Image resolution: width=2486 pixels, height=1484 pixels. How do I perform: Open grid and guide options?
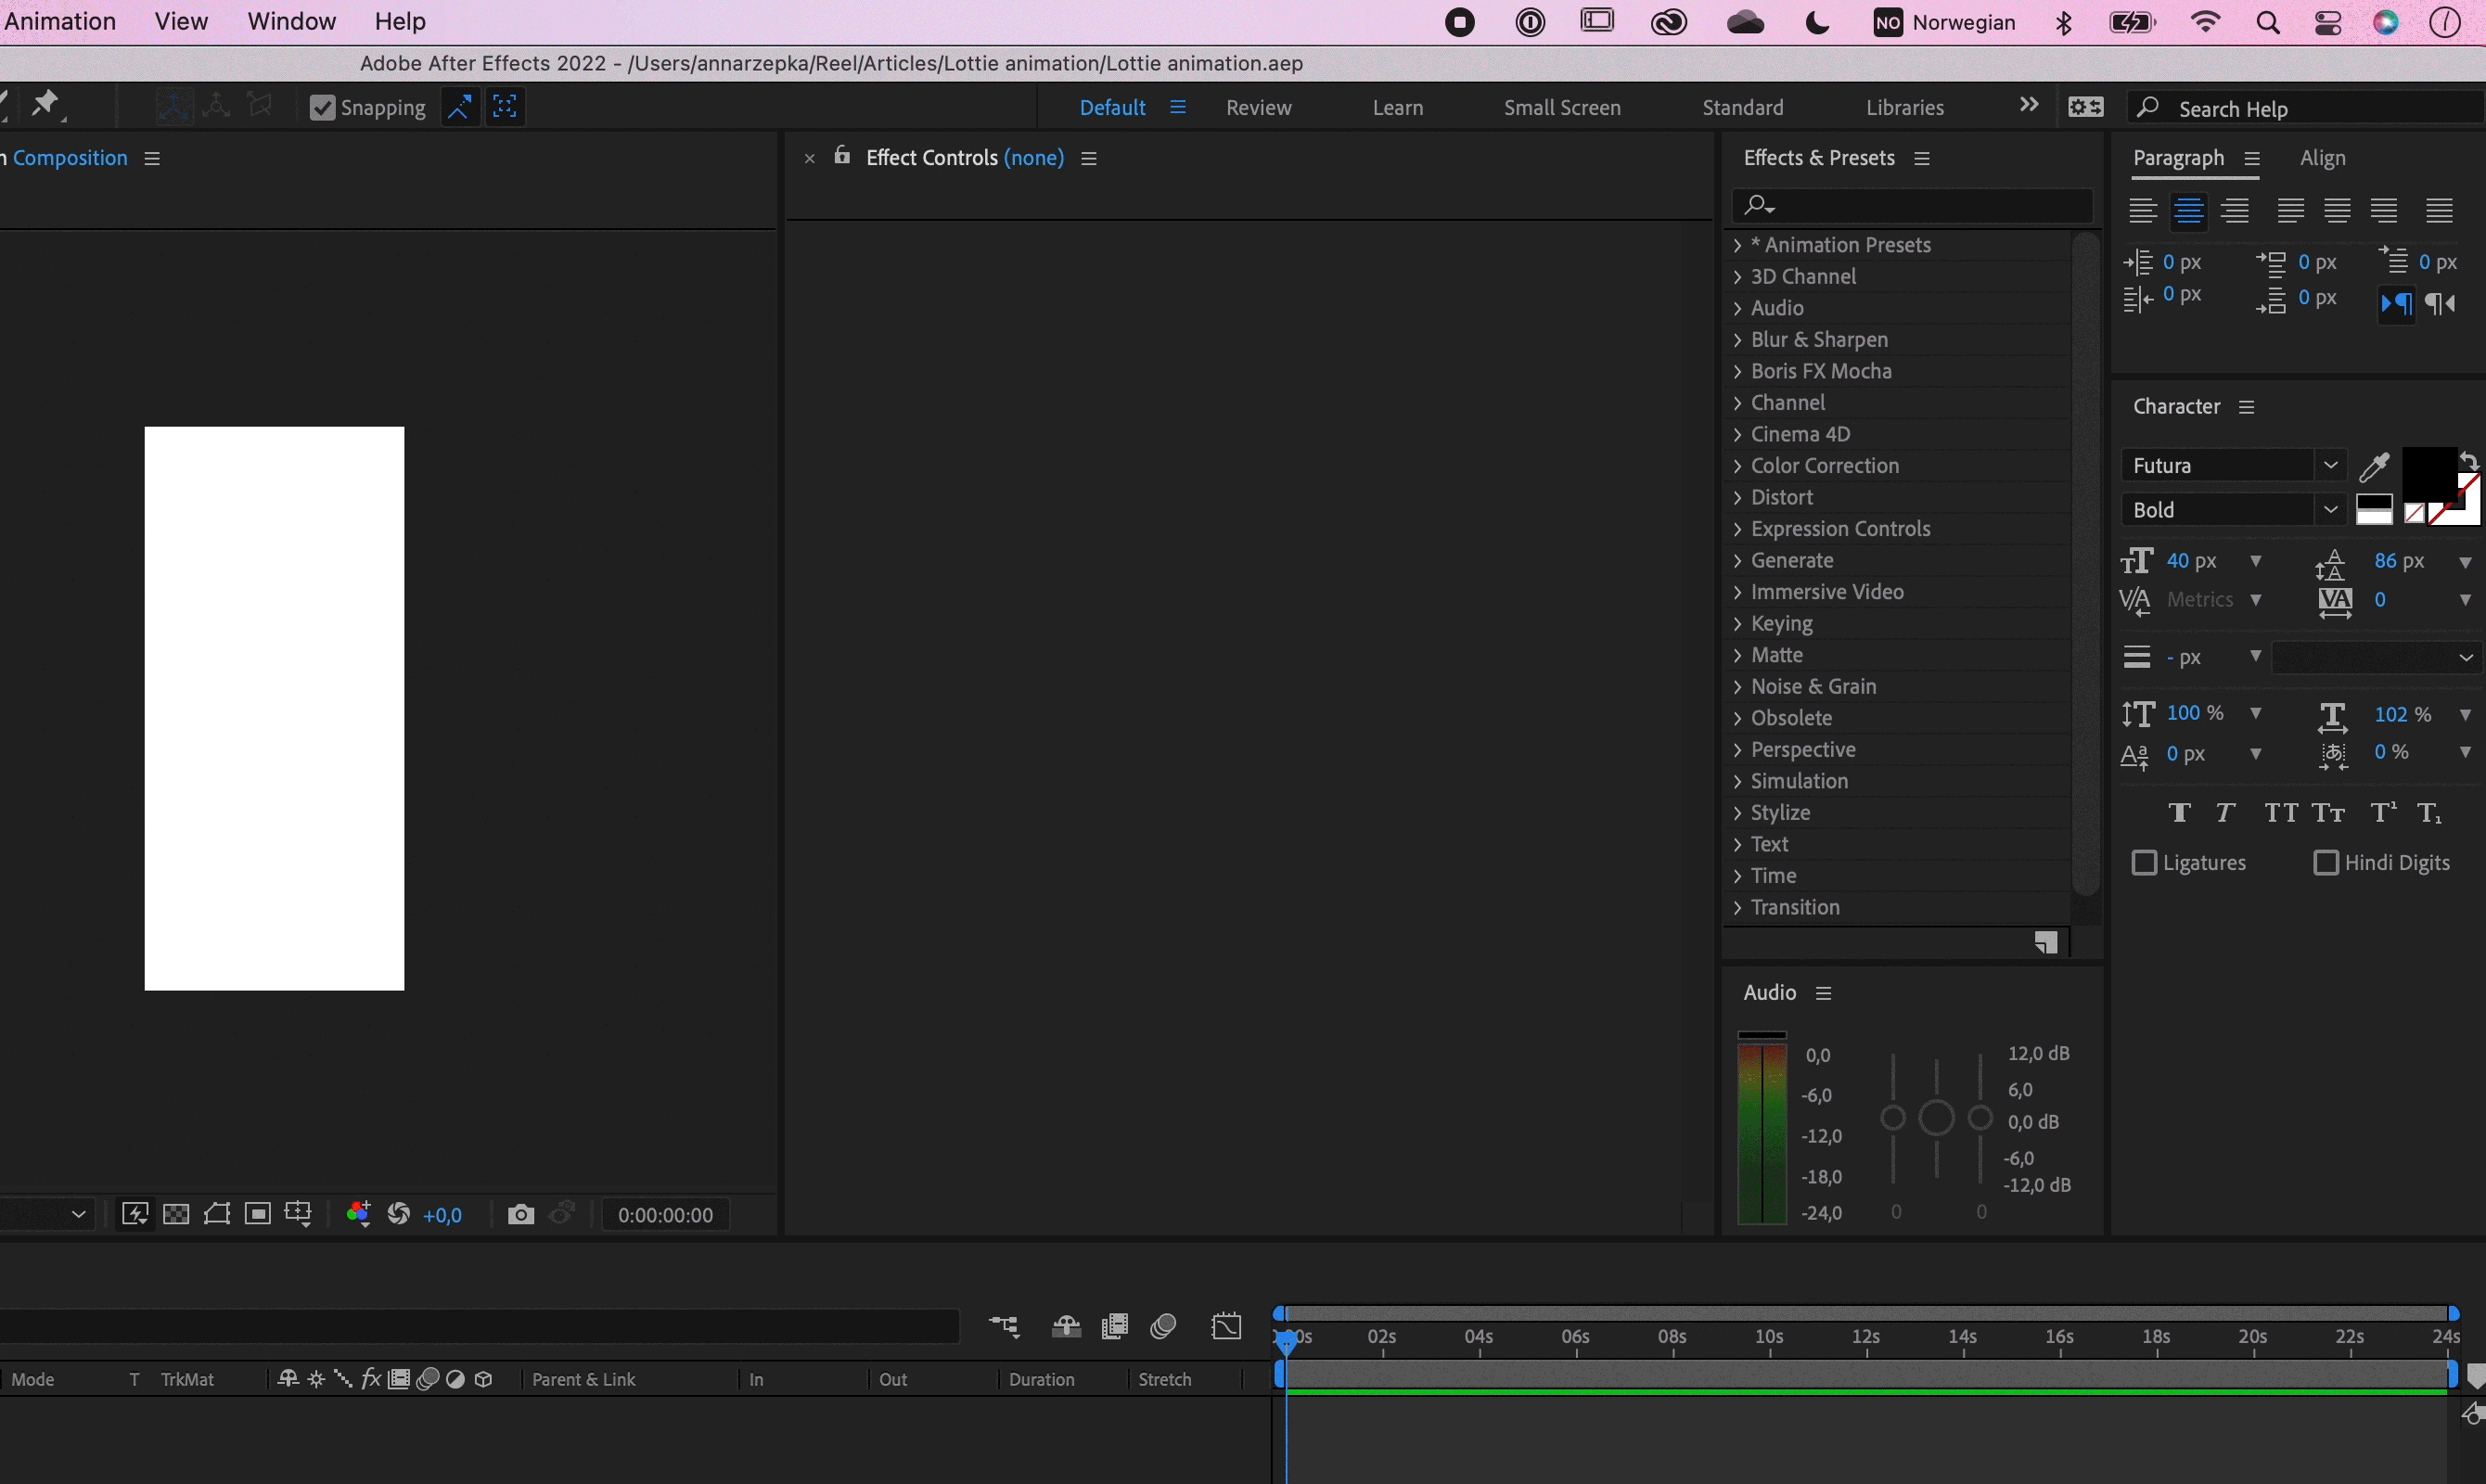[298, 1214]
